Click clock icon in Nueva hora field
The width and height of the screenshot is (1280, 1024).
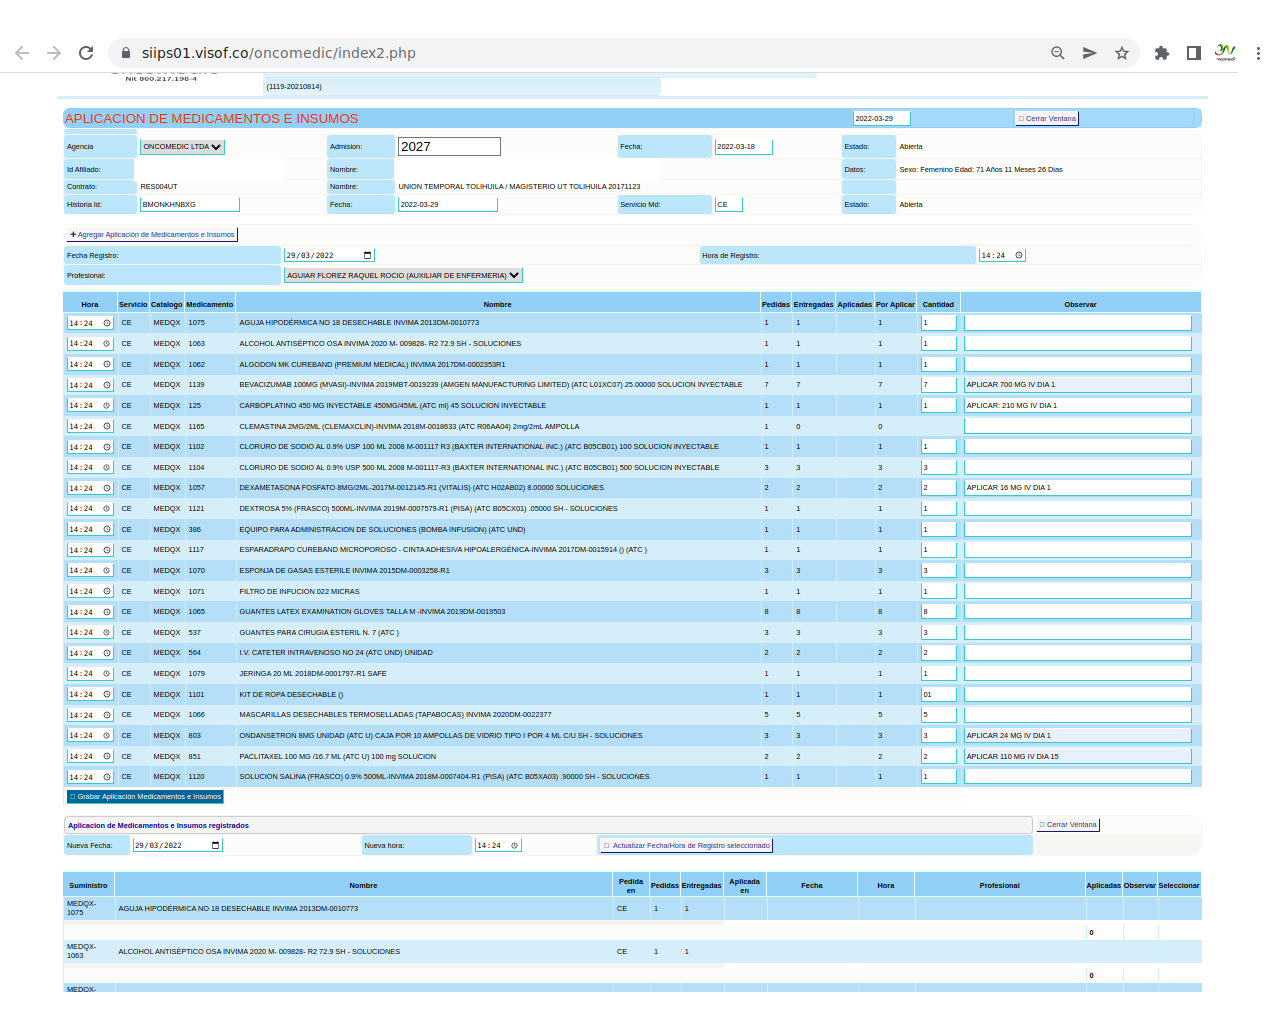(515, 845)
